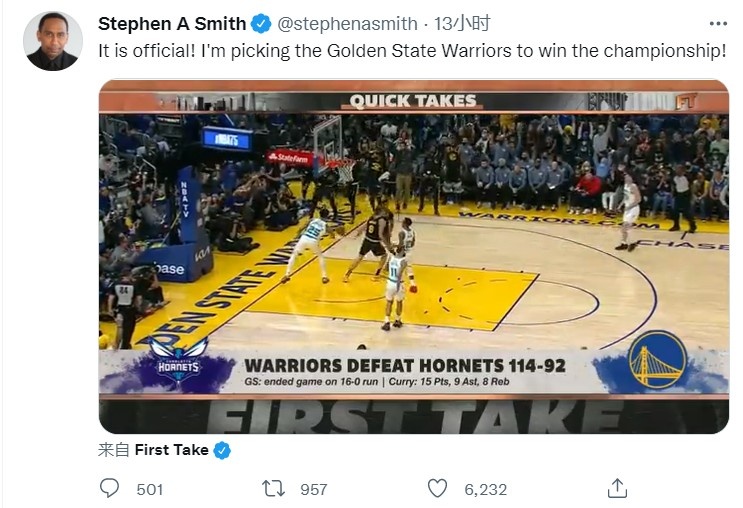Image resolution: width=743 pixels, height=508 pixels.
Task: Click the like count 6,232
Action: click(x=485, y=489)
